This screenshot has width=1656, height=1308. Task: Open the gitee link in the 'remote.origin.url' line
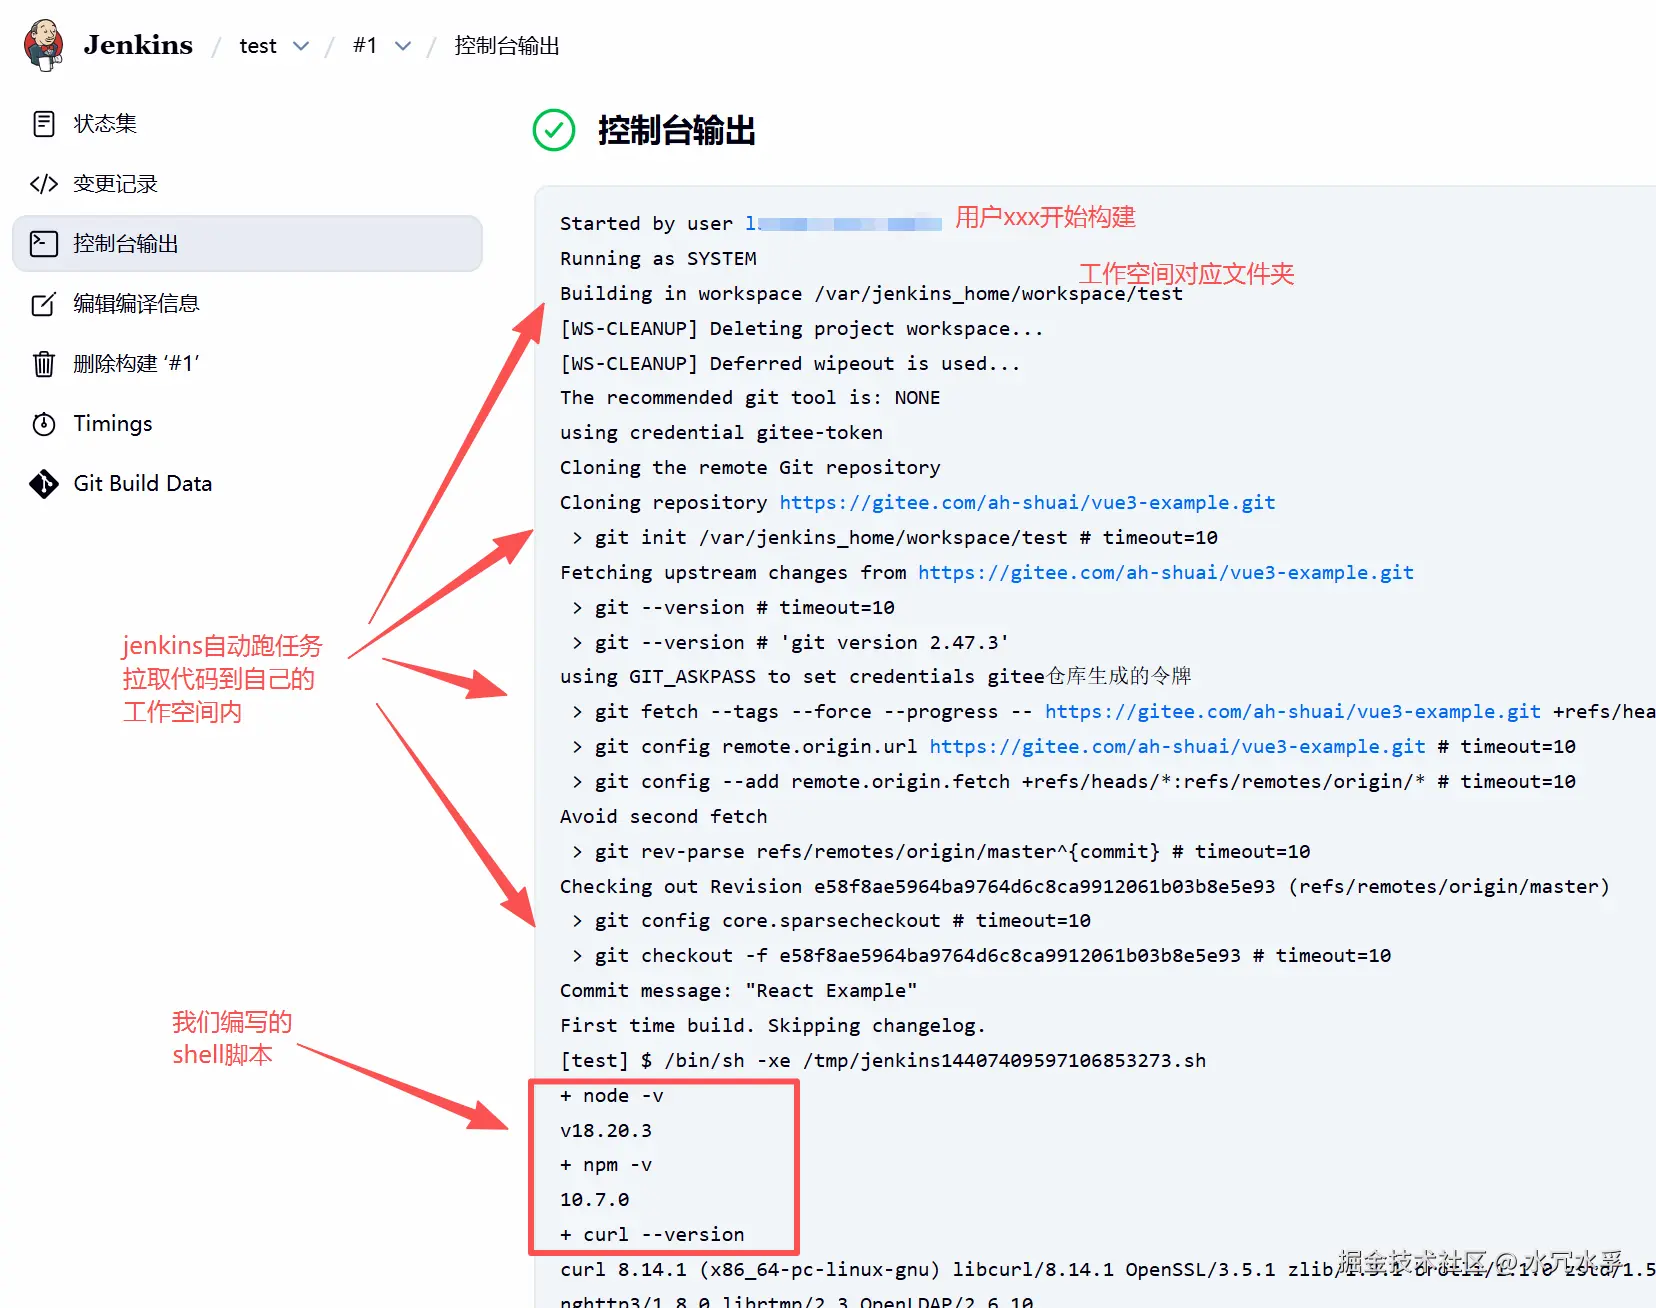1177,747
